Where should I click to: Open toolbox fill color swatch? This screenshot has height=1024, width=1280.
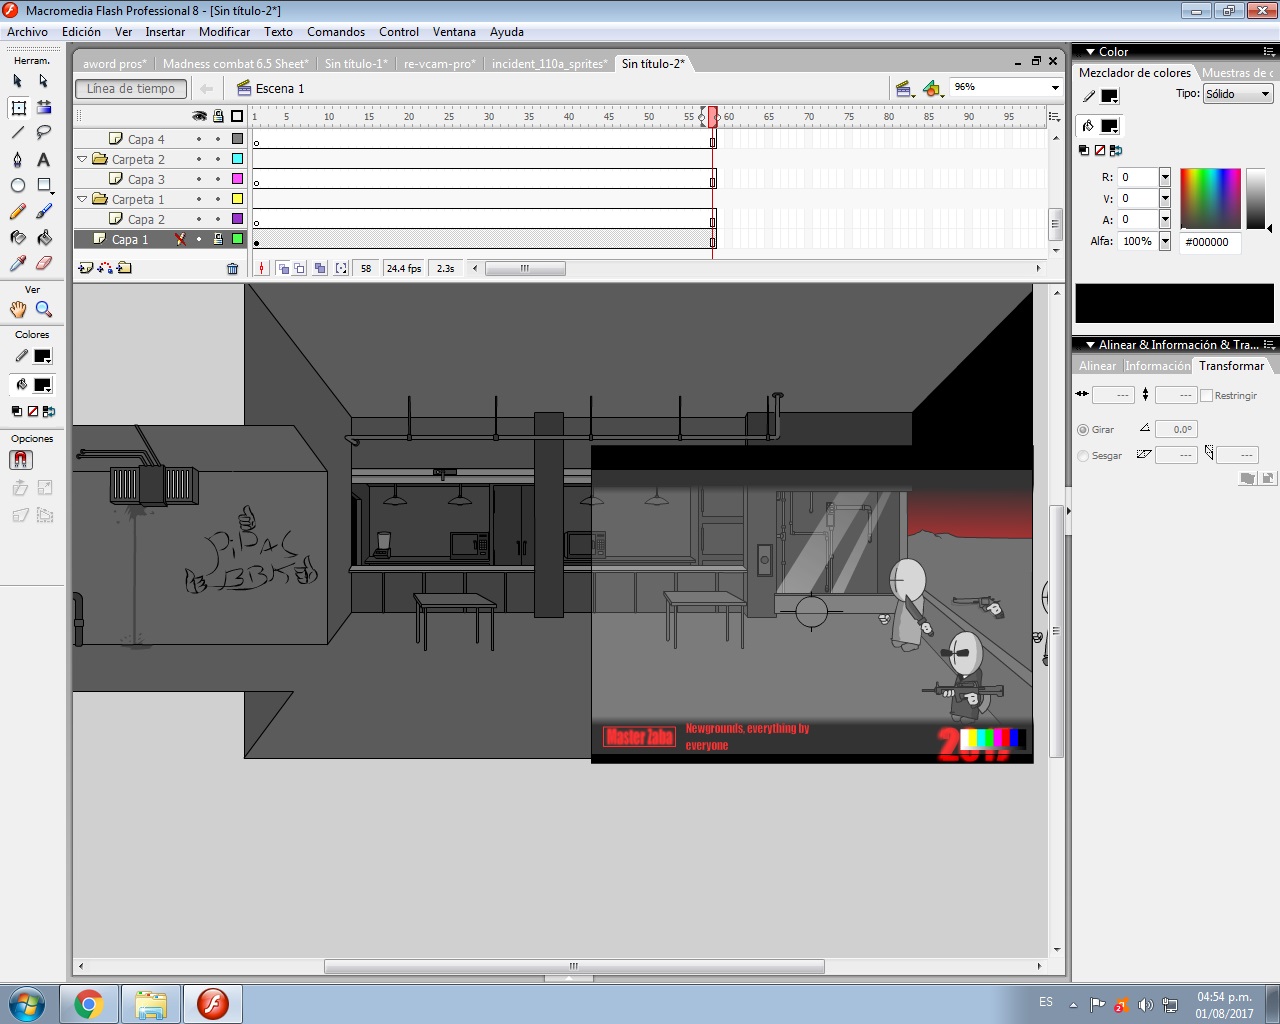42,385
